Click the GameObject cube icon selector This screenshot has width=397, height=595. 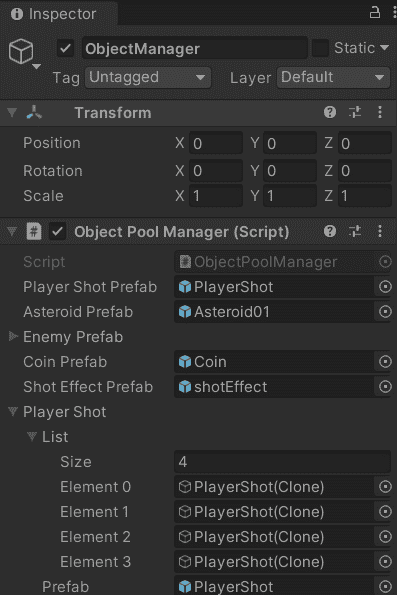(x=24, y=53)
